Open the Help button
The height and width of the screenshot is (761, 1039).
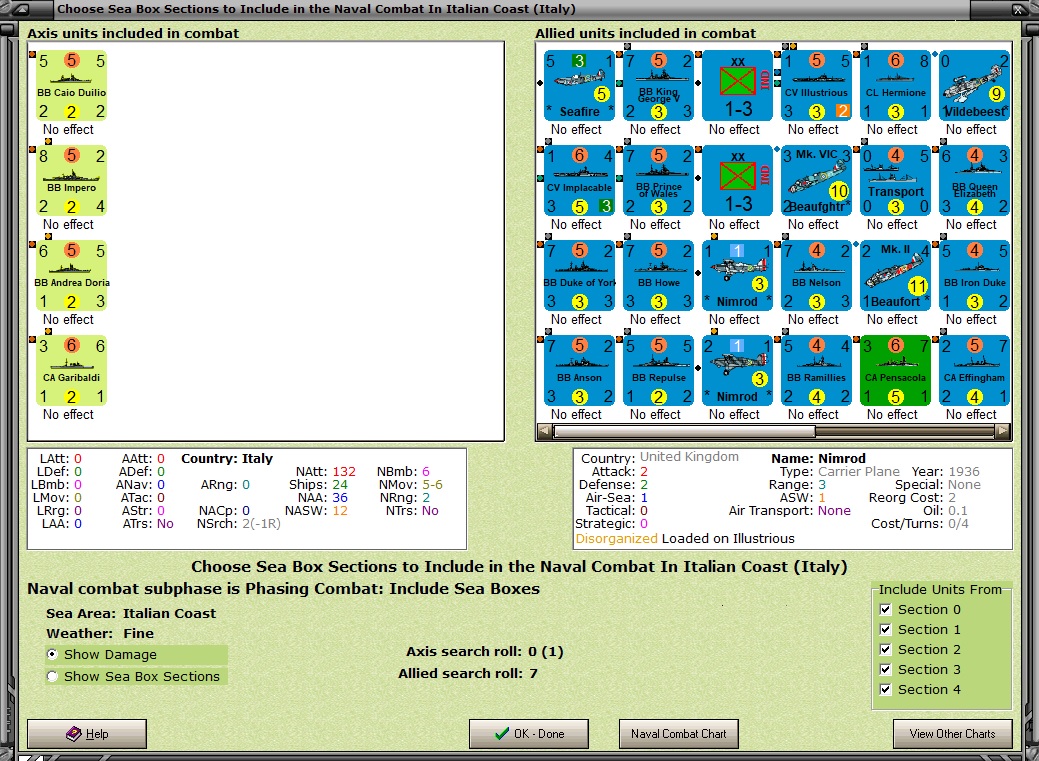pos(87,734)
